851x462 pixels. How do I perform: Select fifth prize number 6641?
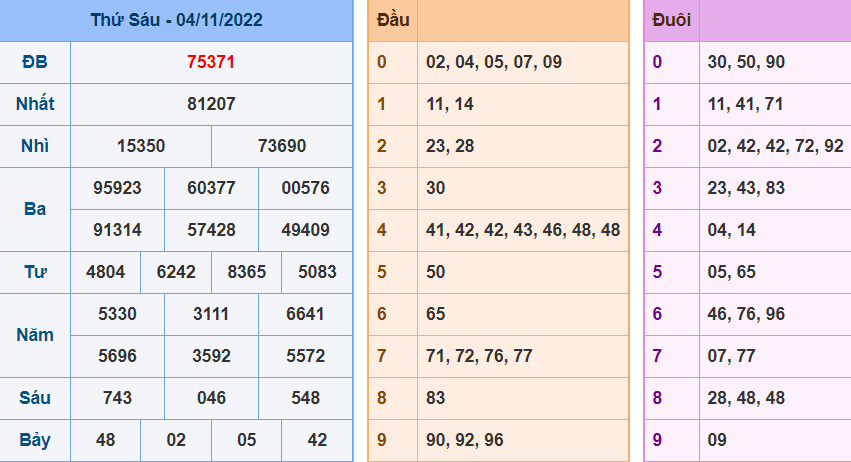[306, 314]
